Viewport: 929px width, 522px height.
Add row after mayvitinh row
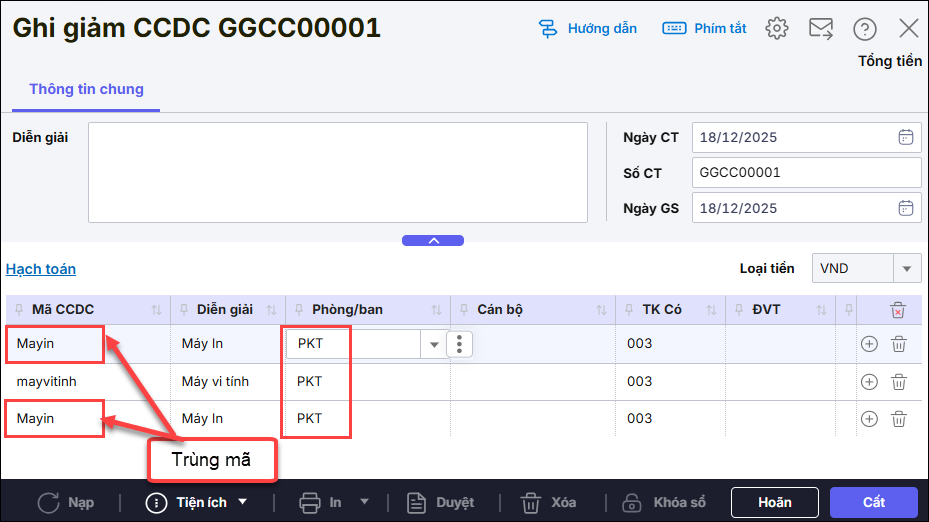coord(869,382)
